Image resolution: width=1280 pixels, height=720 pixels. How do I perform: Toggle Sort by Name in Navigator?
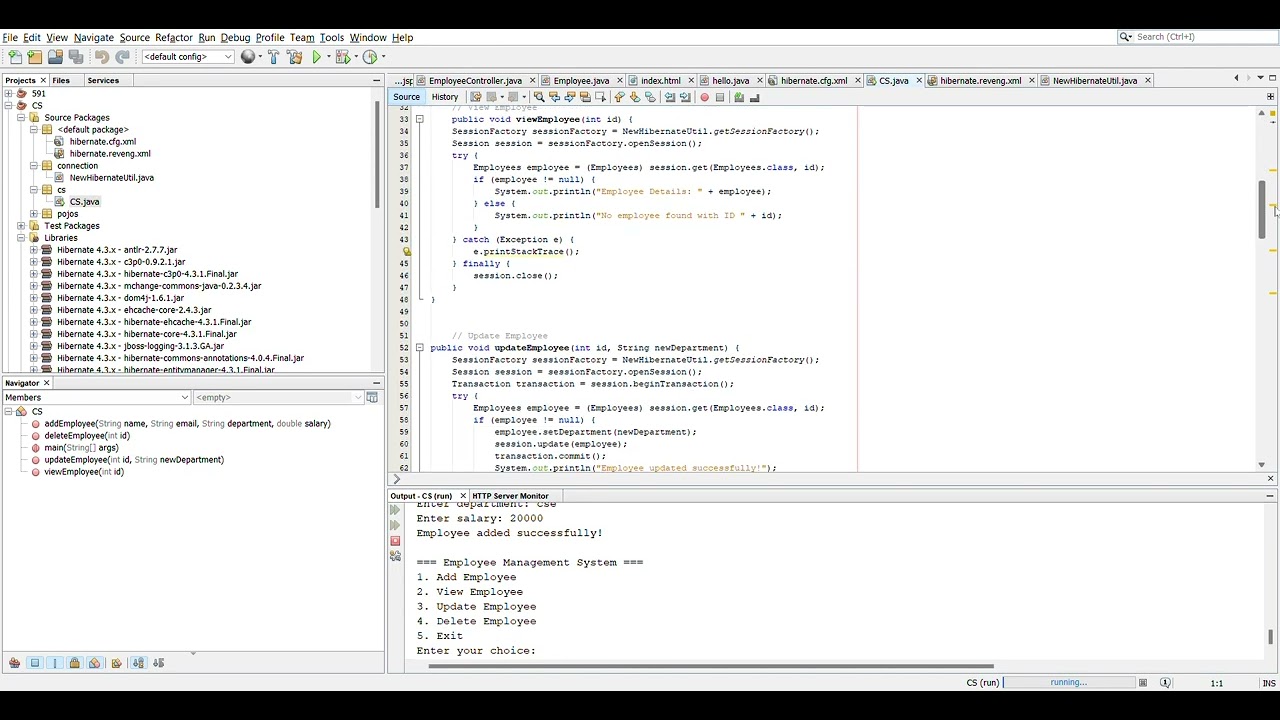(x=138, y=663)
